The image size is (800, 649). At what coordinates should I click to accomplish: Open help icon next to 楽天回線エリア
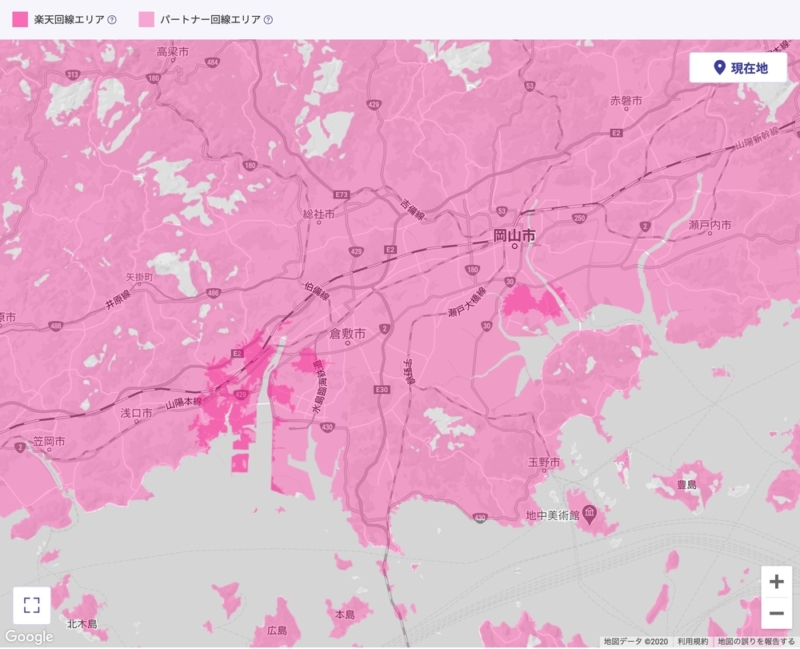(112, 20)
